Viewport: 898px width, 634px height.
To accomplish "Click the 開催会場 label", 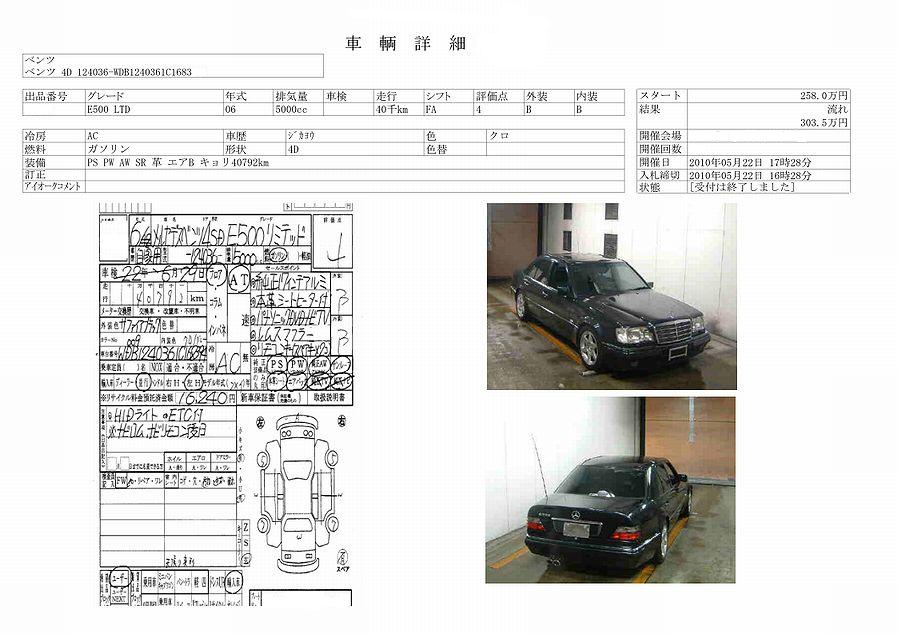I will pyautogui.click(x=660, y=136).
